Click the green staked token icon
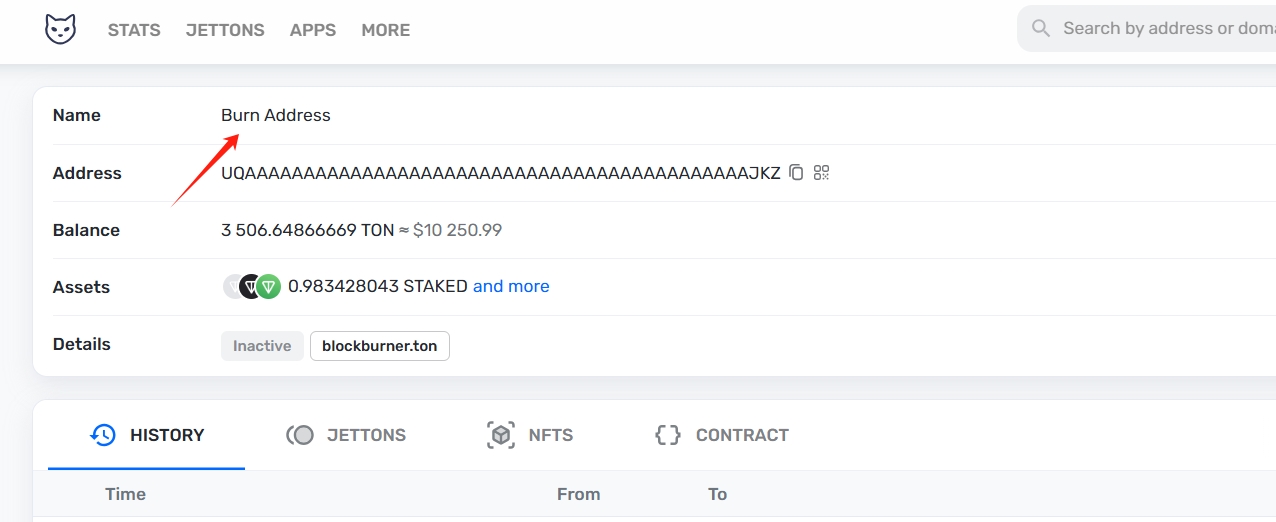The width and height of the screenshot is (1276, 522). click(x=268, y=287)
